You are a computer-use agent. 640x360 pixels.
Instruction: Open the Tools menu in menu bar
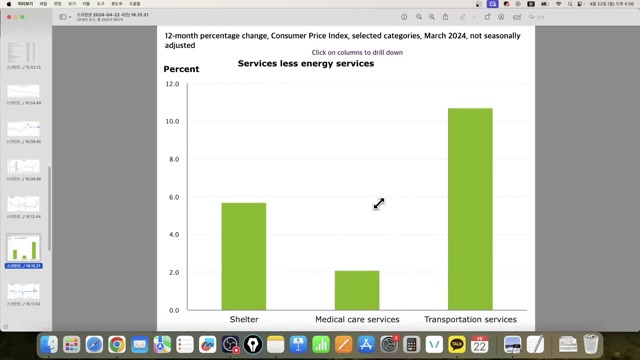(100, 4)
